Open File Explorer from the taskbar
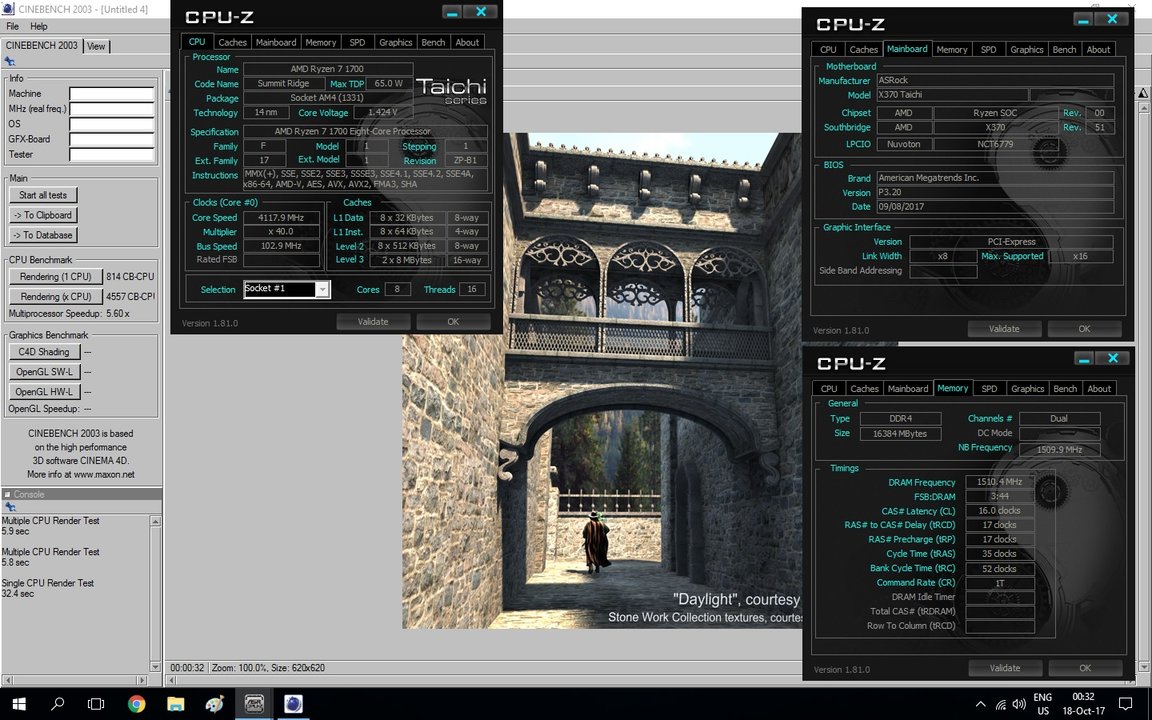1152x720 pixels. coord(176,704)
